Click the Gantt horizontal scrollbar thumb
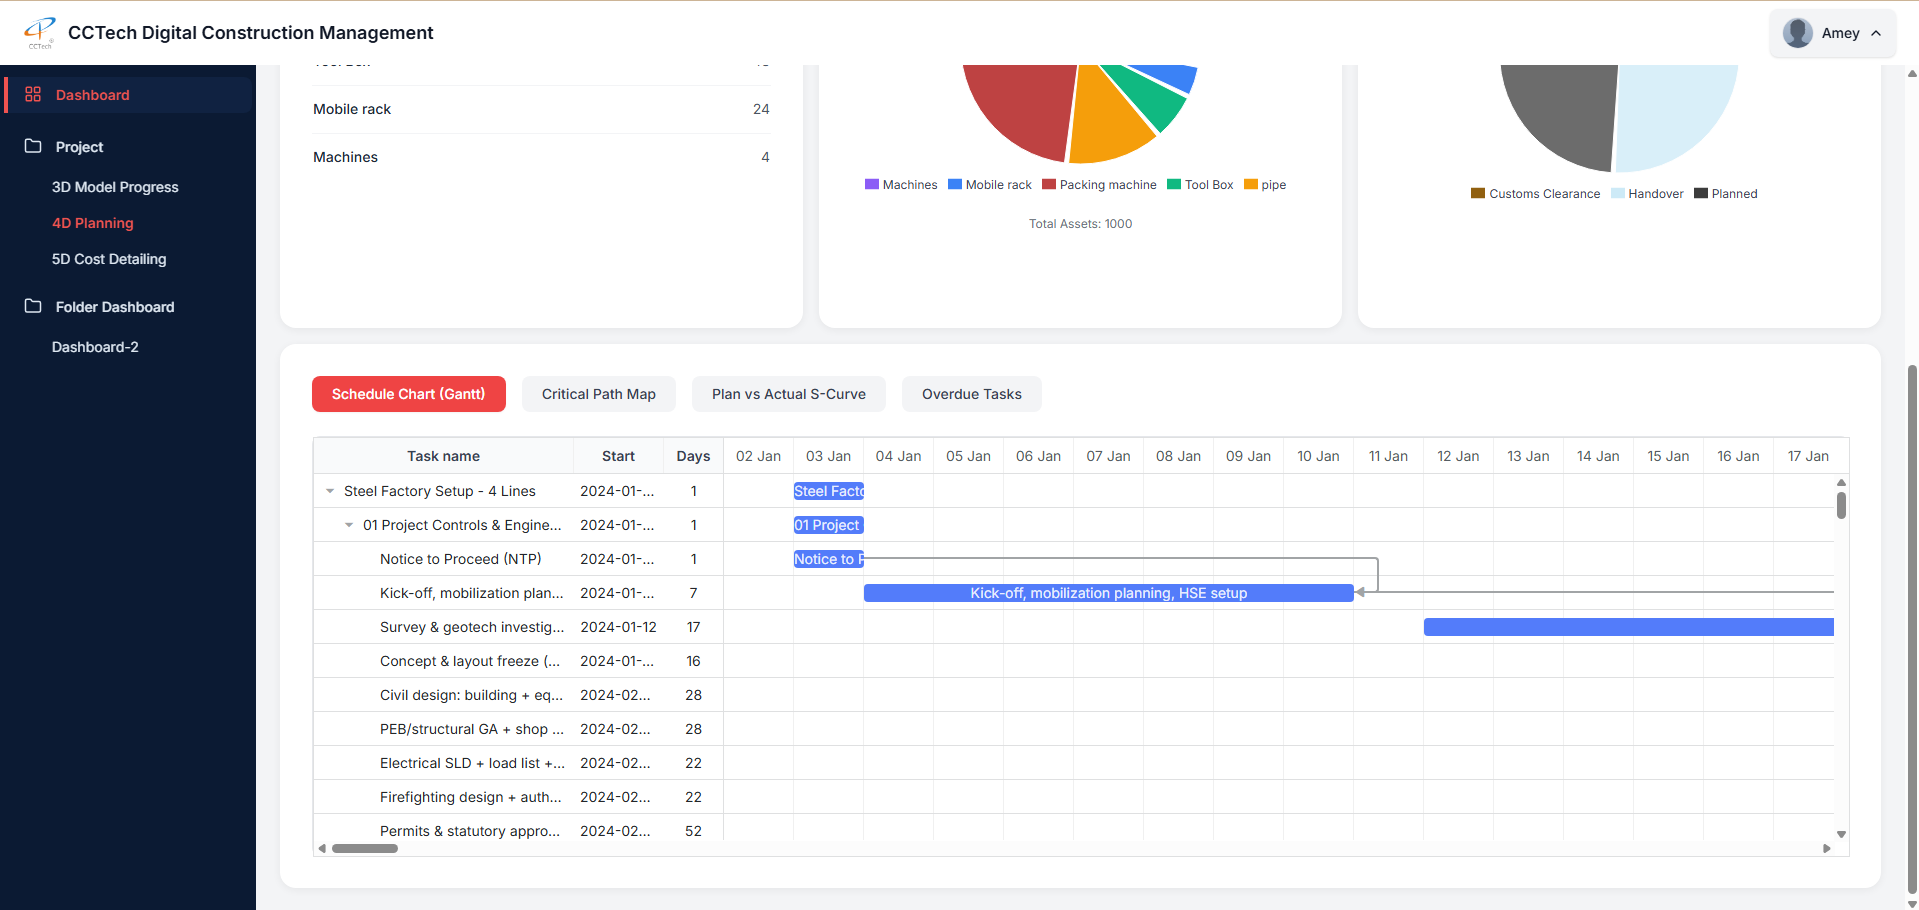 (365, 848)
